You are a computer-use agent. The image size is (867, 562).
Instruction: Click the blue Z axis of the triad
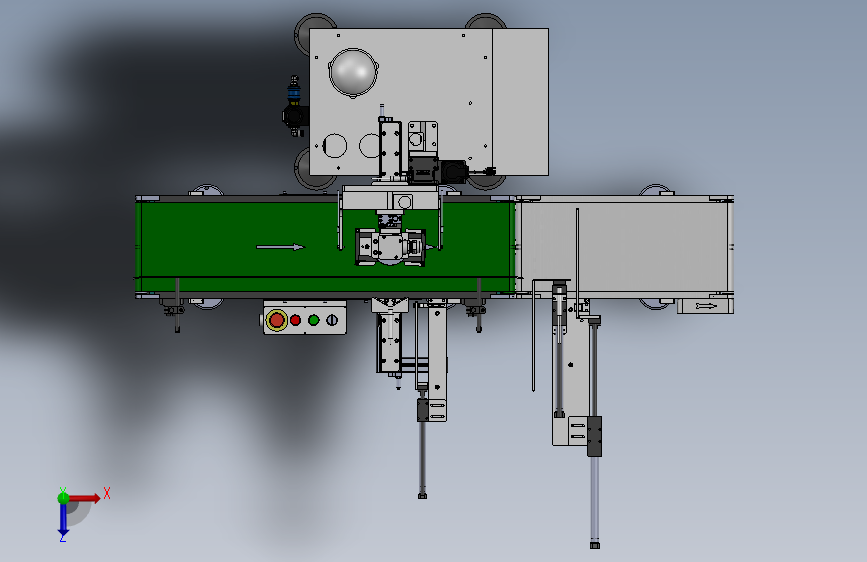[x=63, y=519]
